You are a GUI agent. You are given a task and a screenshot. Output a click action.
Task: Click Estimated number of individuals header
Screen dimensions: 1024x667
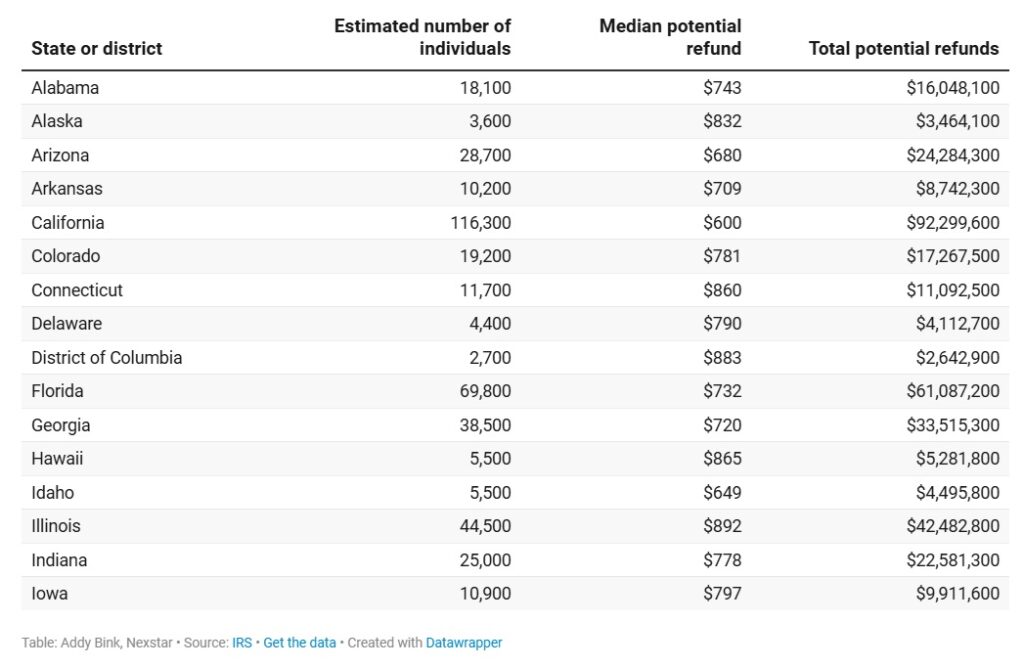coord(422,37)
